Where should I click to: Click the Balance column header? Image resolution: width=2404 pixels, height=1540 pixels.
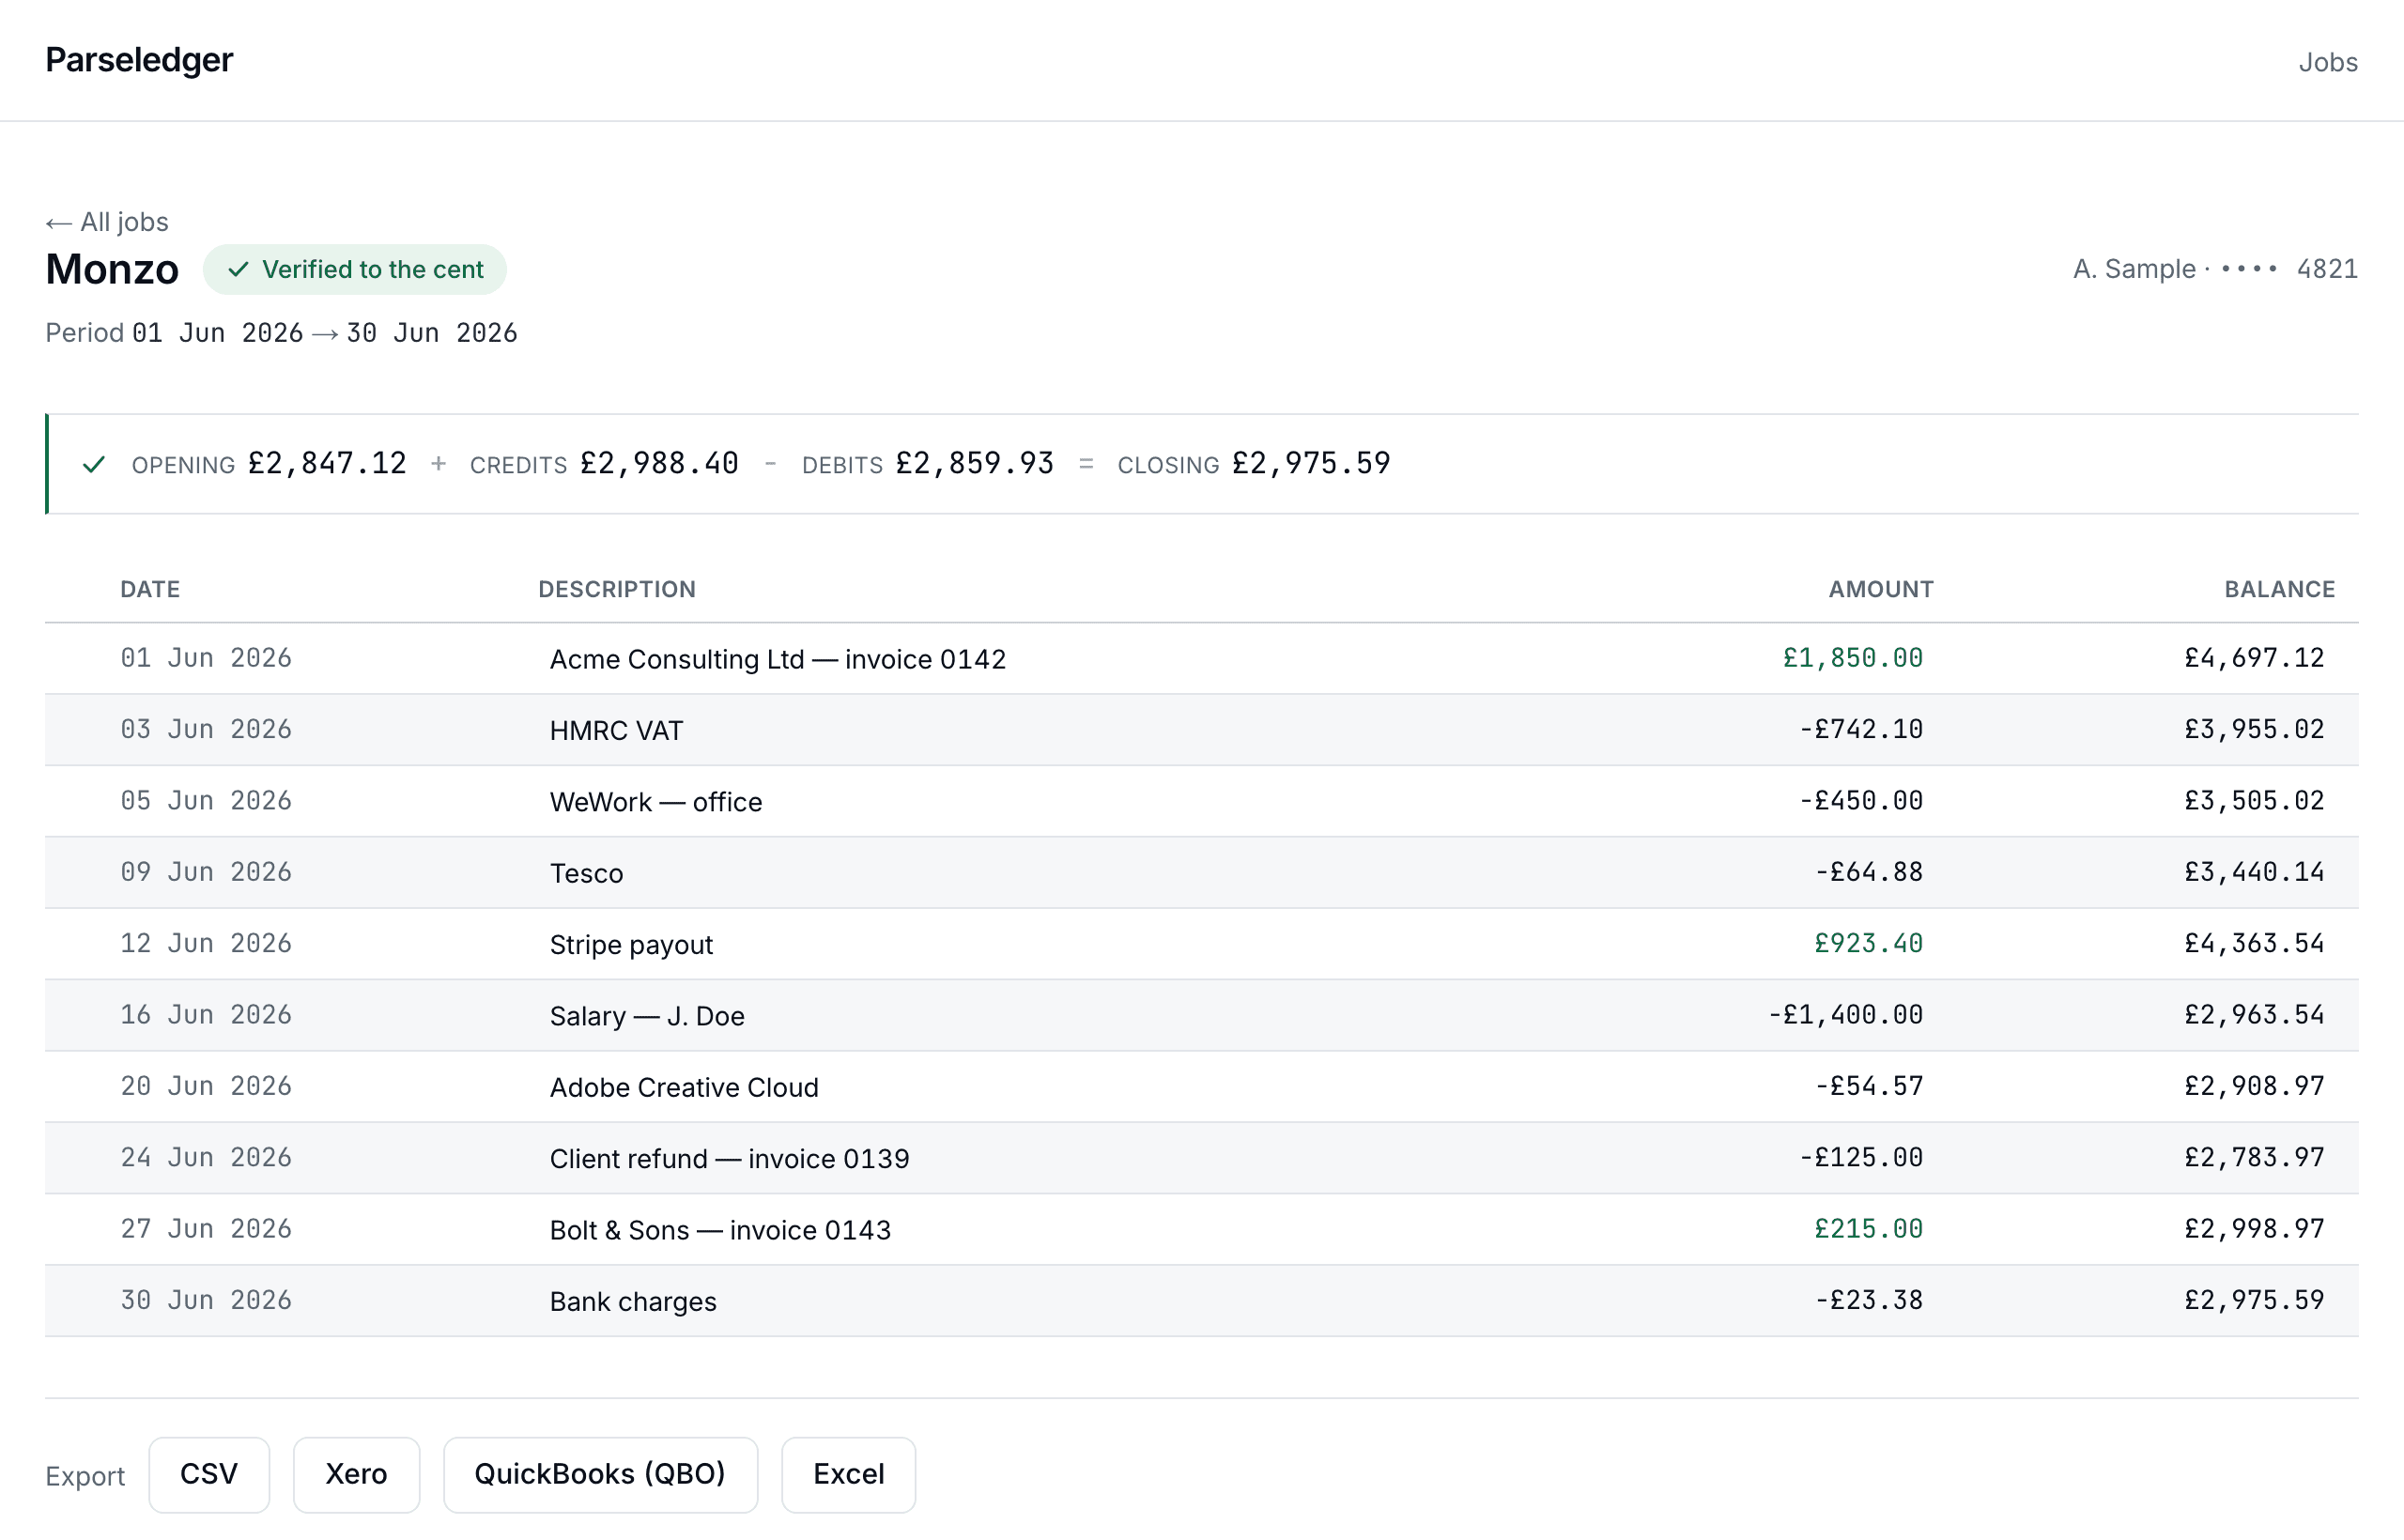(2279, 589)
